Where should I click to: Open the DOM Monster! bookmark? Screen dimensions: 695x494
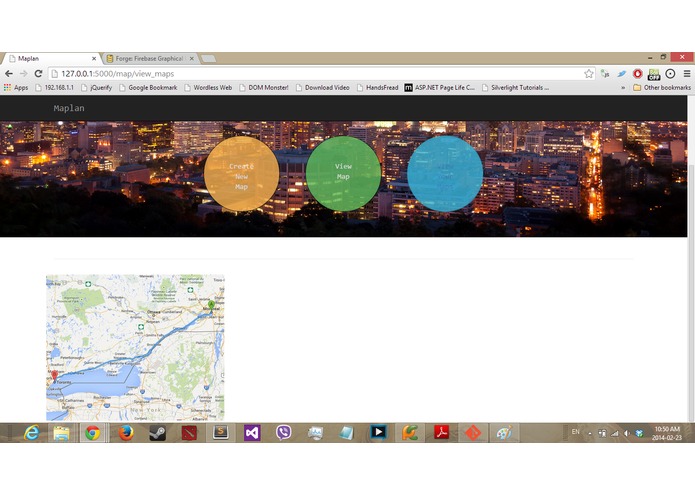click(x=264, y=88)
